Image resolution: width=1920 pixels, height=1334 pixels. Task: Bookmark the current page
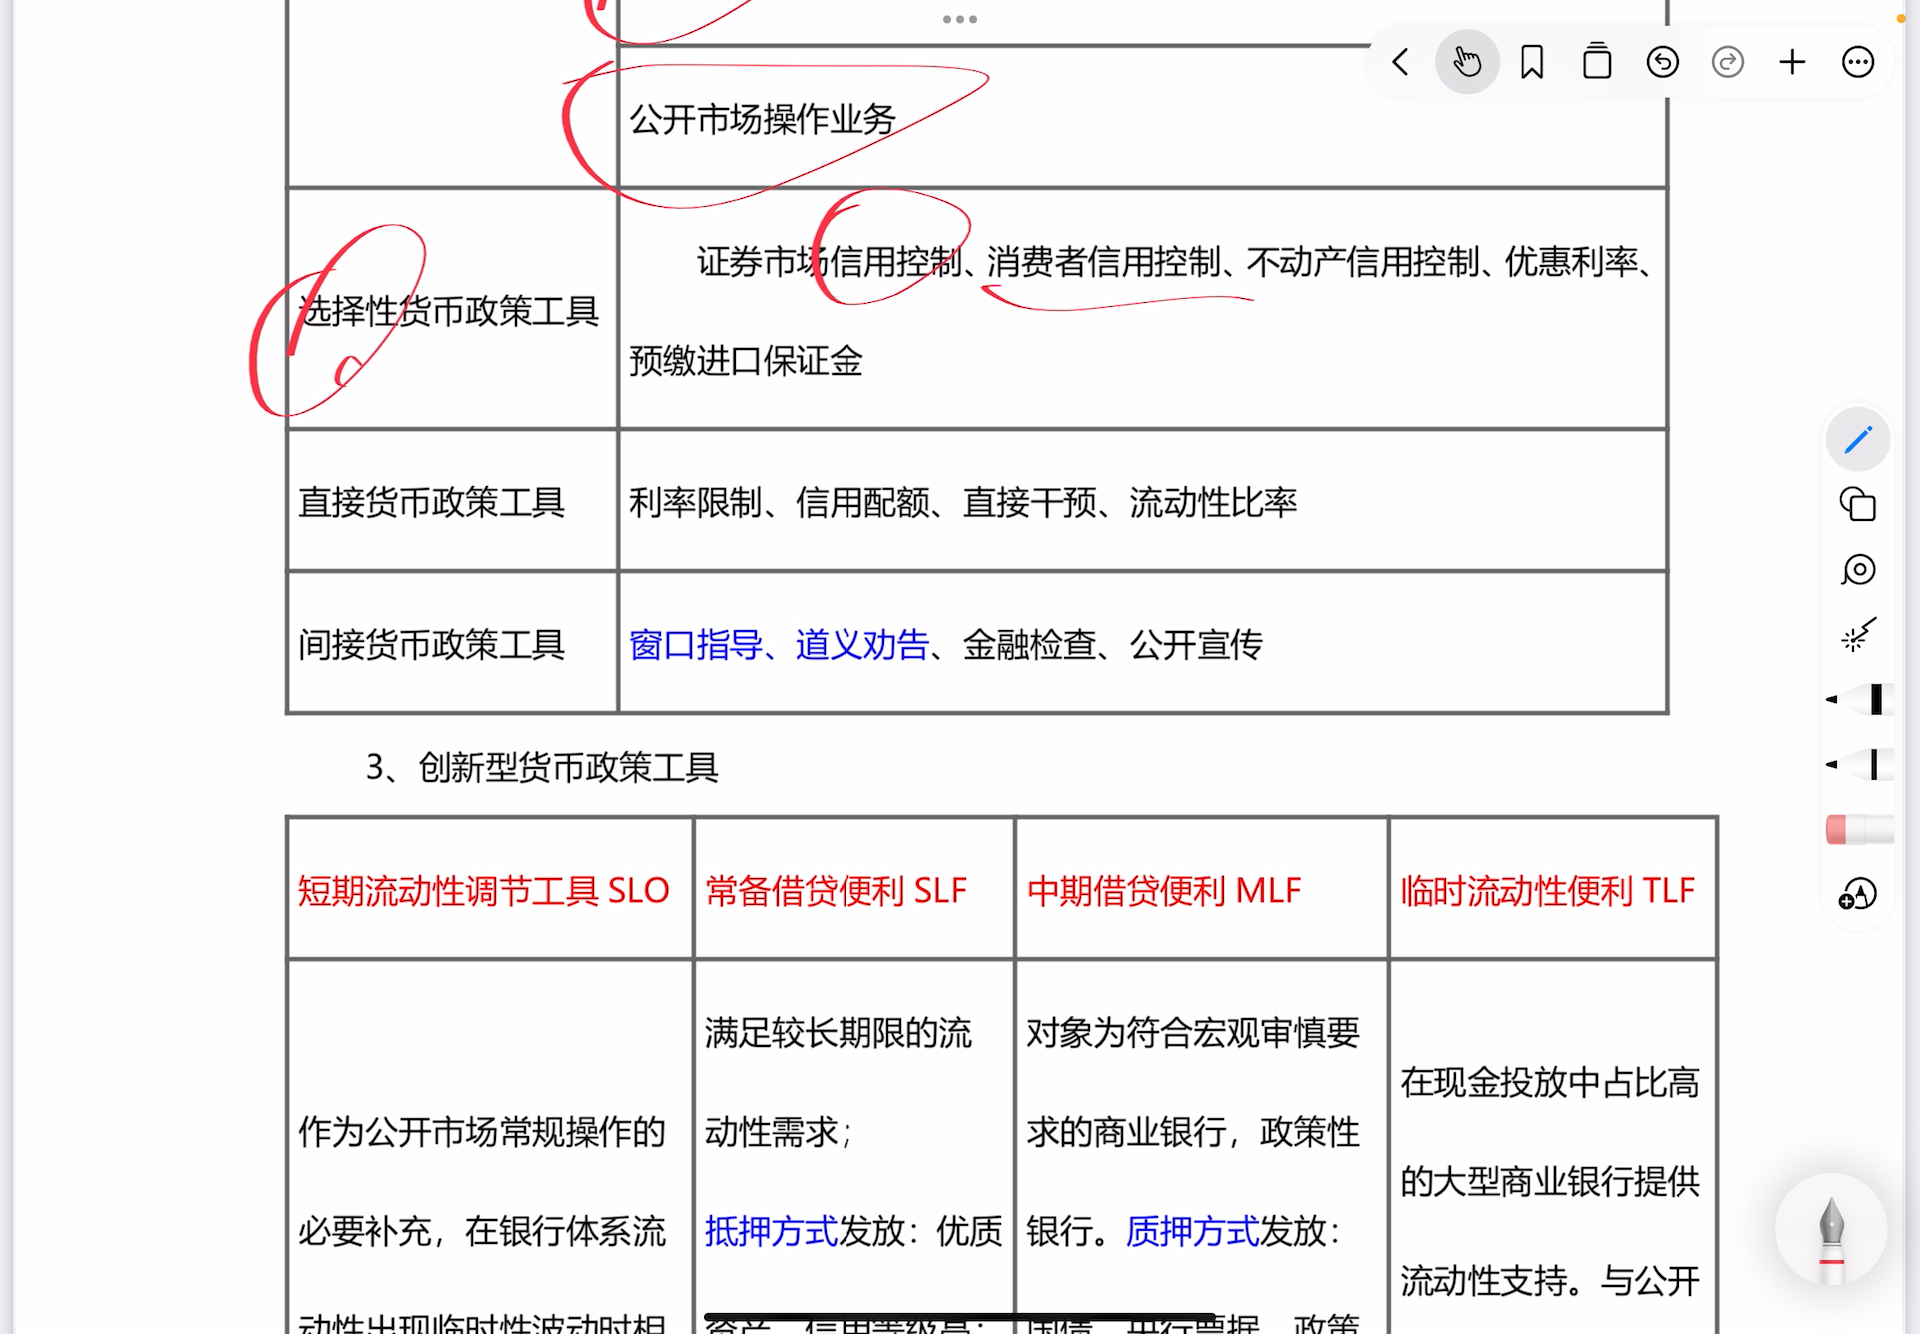click(1532, 62)
